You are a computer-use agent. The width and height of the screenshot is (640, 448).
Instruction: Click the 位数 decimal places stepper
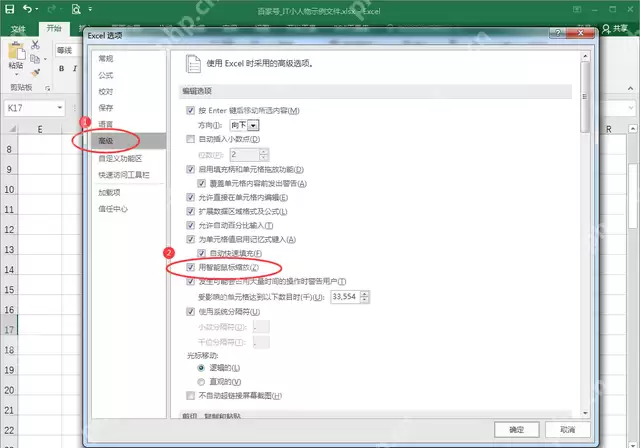(263, 155)
